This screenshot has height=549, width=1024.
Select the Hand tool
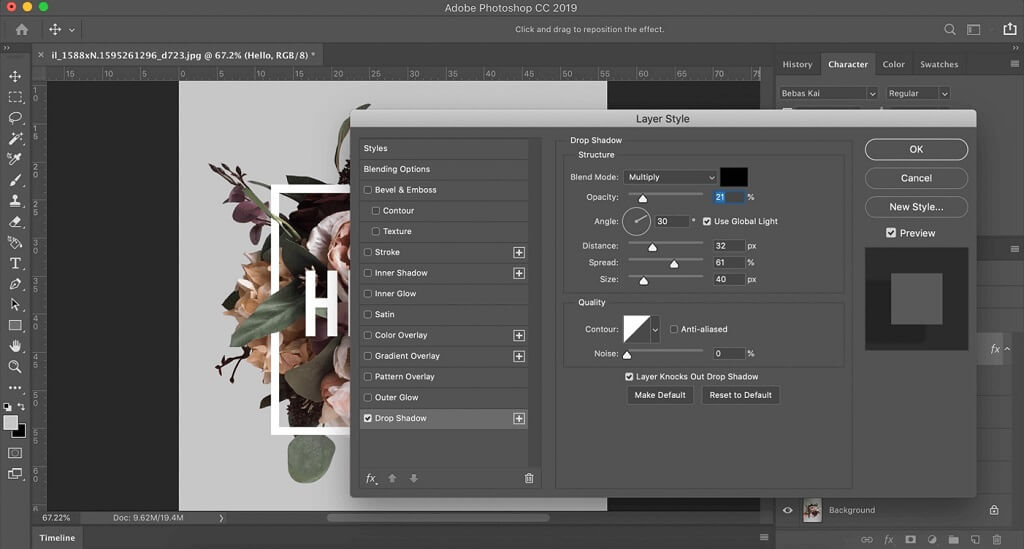coord(15,346)
